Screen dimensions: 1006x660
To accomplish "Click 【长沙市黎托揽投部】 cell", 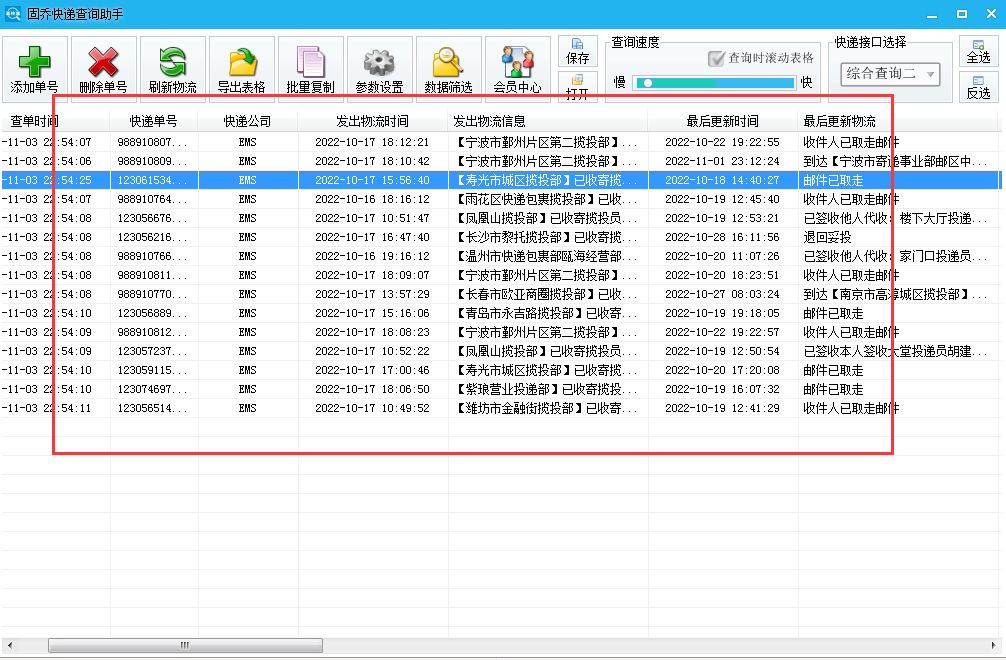I will coord(546,237).
